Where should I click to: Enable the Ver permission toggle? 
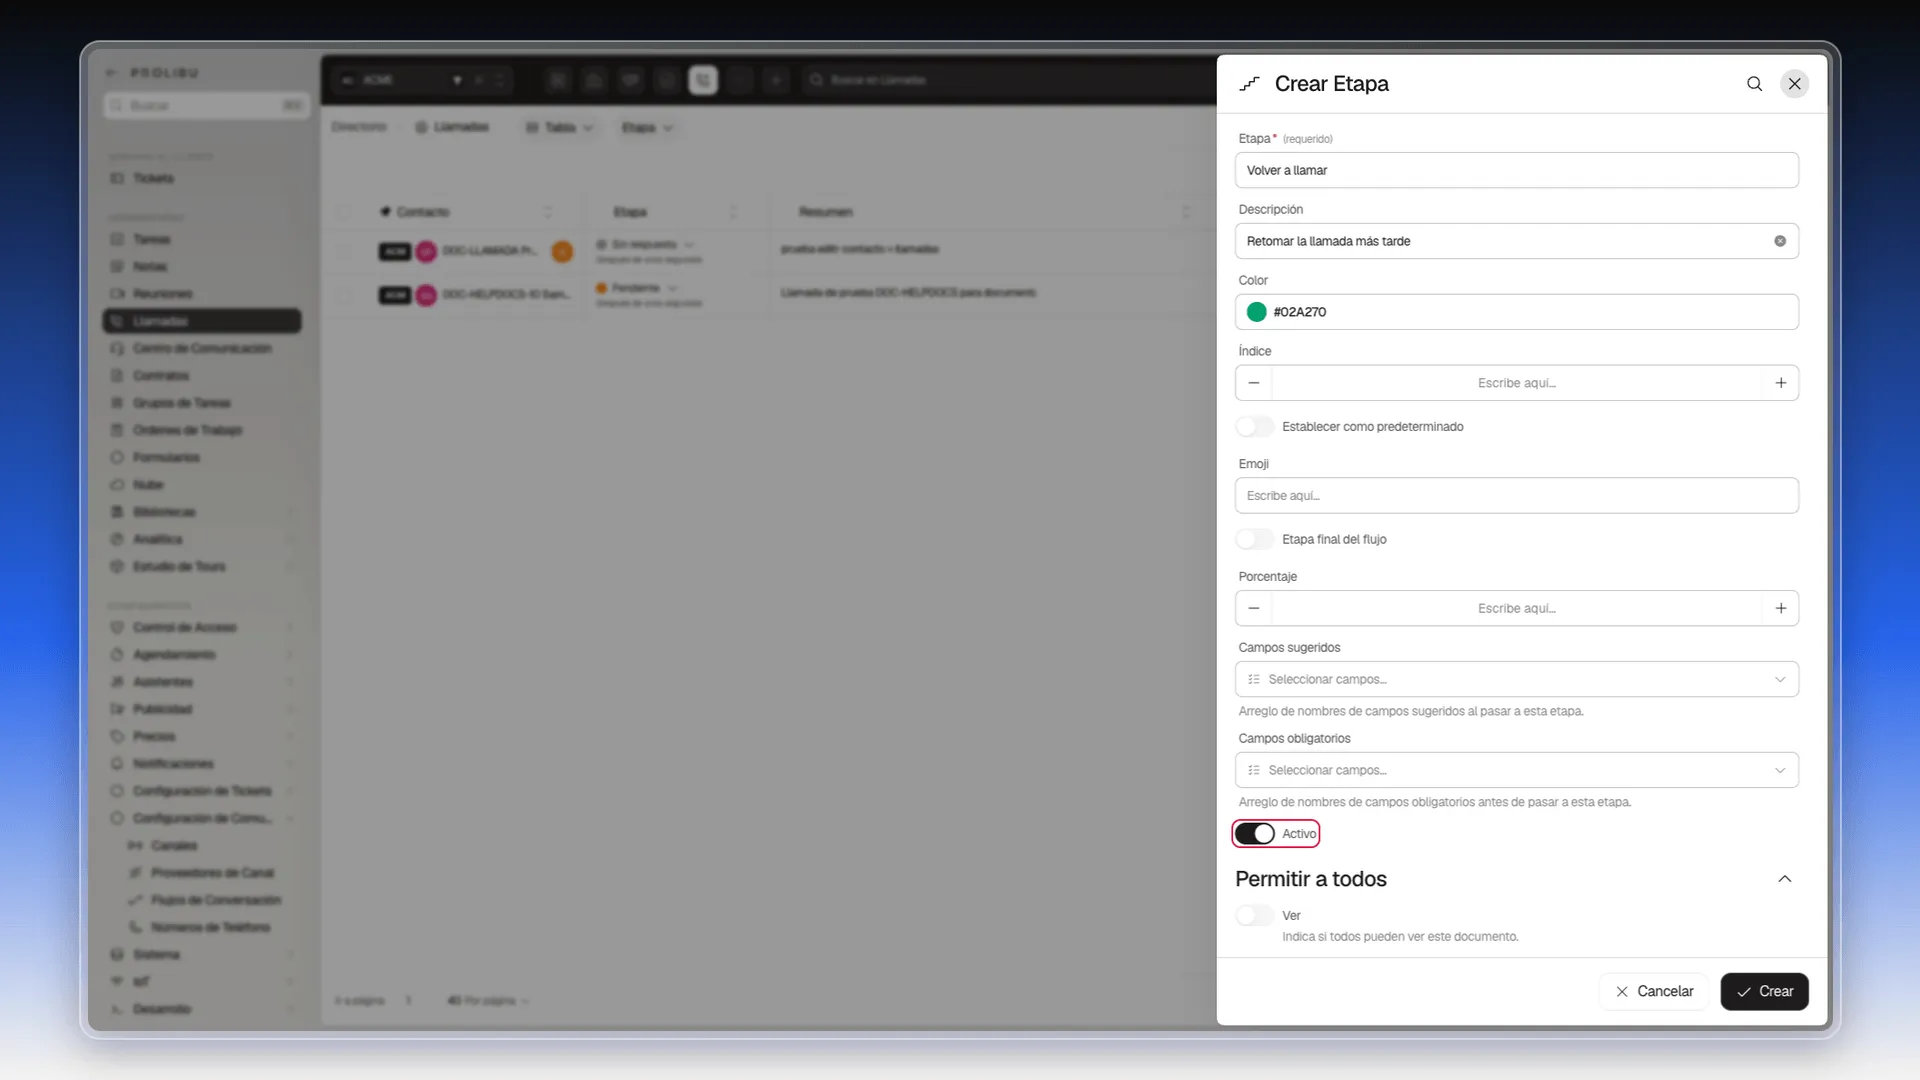[x=1255, y=915]
